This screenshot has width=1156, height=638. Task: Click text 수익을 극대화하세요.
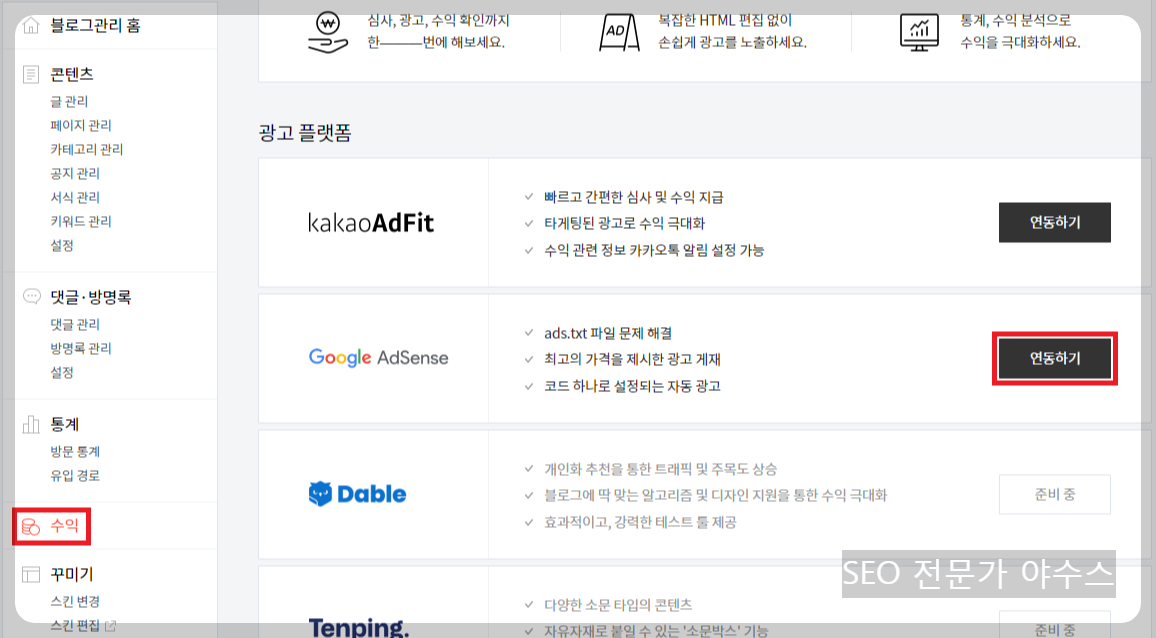pyautogui.click(x=1020, y=42)
